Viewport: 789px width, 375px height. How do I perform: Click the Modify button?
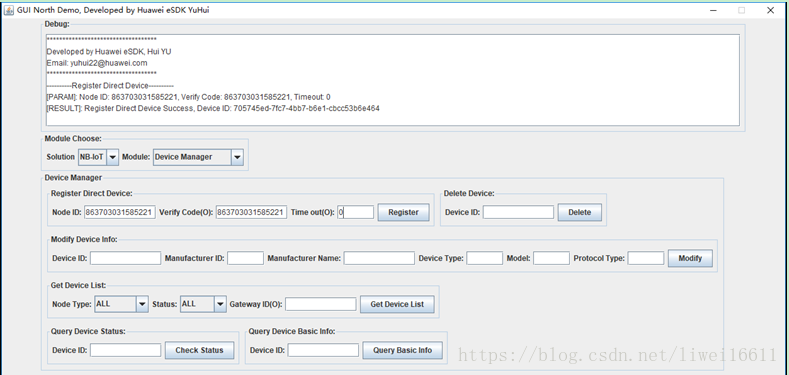(690, 258)
